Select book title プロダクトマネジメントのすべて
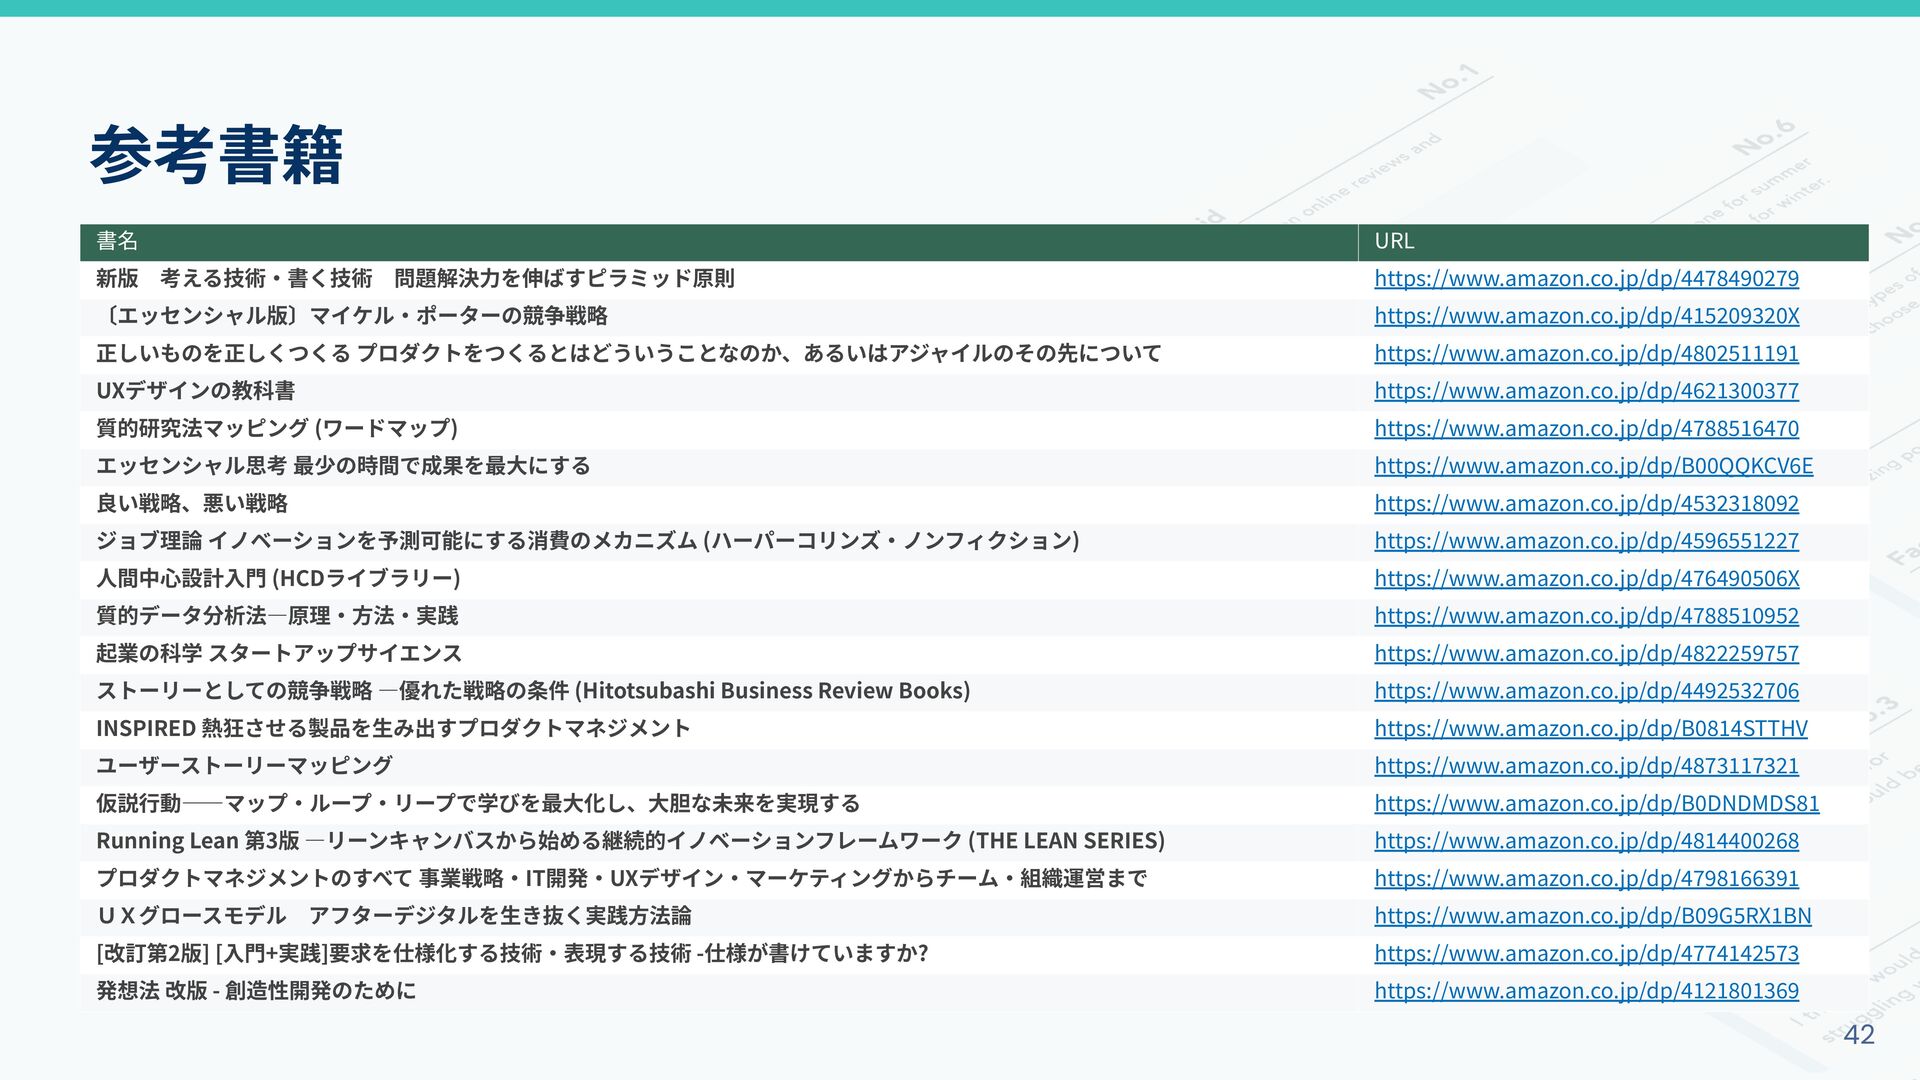The height and width of the screenshot is (1080, 1920). click(x=621, y=878)
